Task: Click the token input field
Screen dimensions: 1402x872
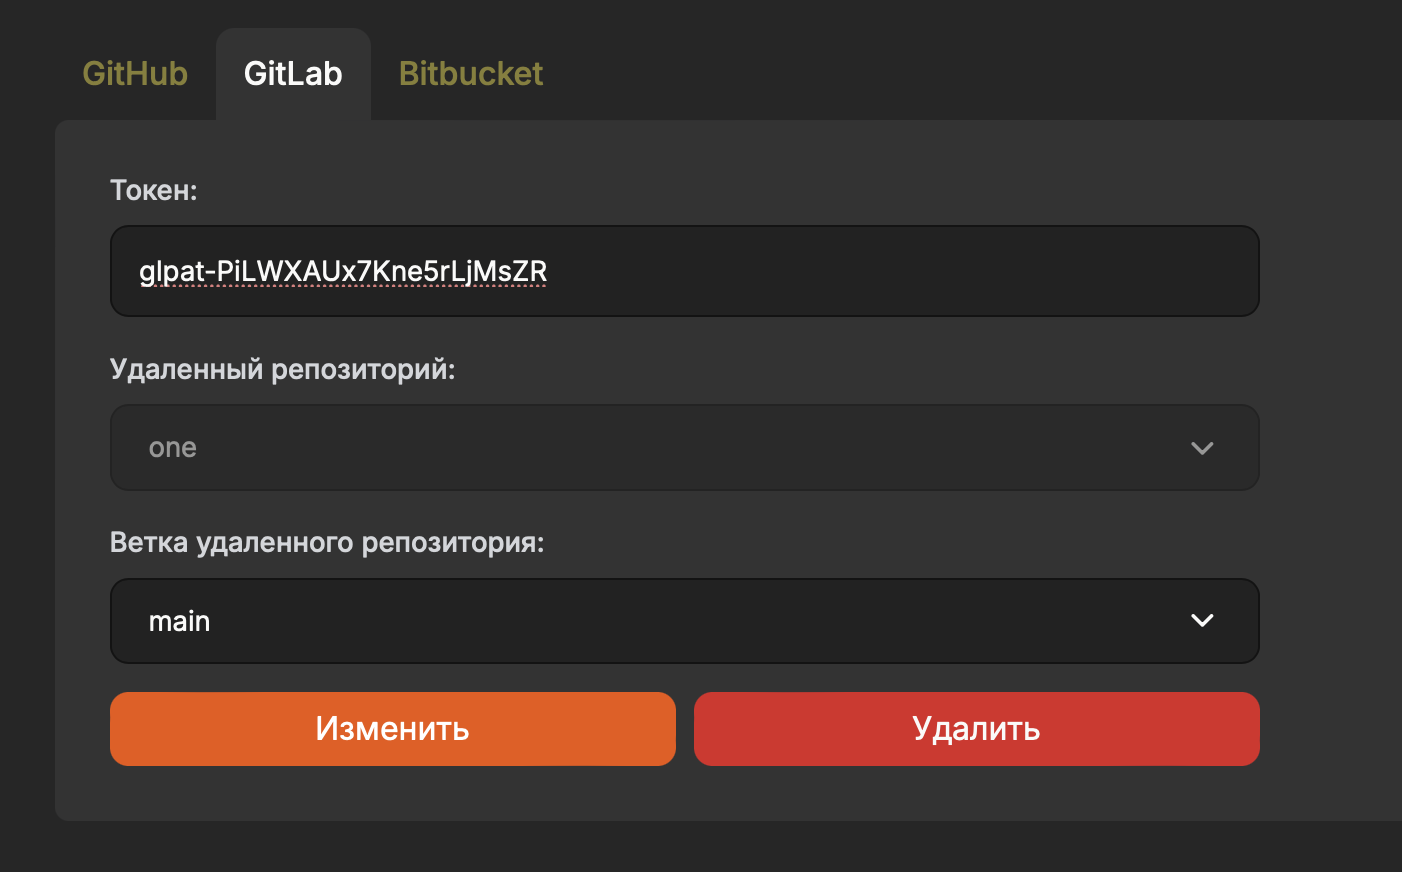Action: point(684,271)
